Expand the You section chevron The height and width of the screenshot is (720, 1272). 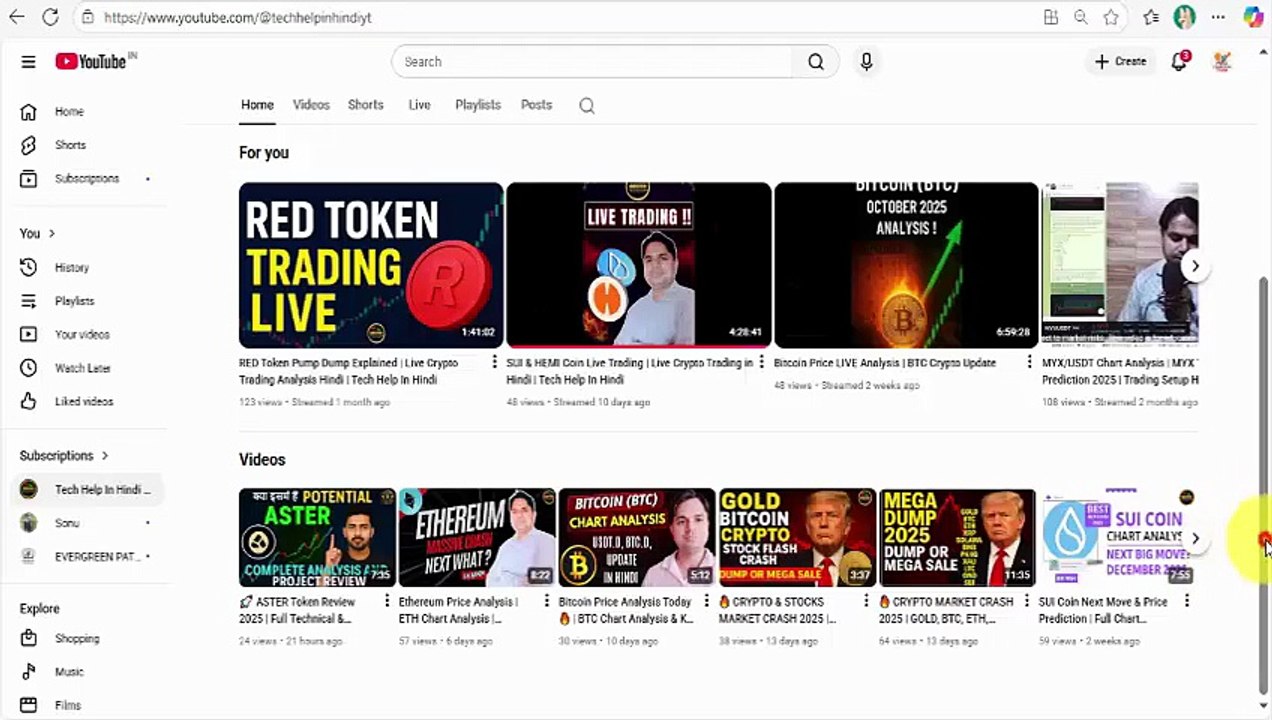(x=52, y=234)
